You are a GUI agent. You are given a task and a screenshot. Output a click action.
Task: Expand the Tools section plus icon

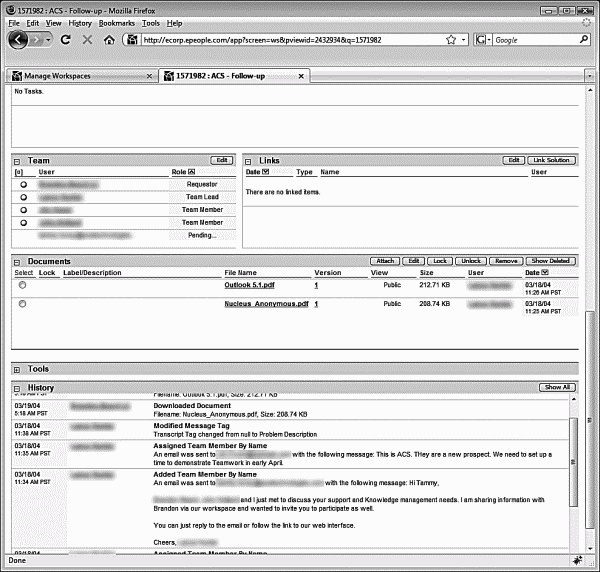click(18, 369)
